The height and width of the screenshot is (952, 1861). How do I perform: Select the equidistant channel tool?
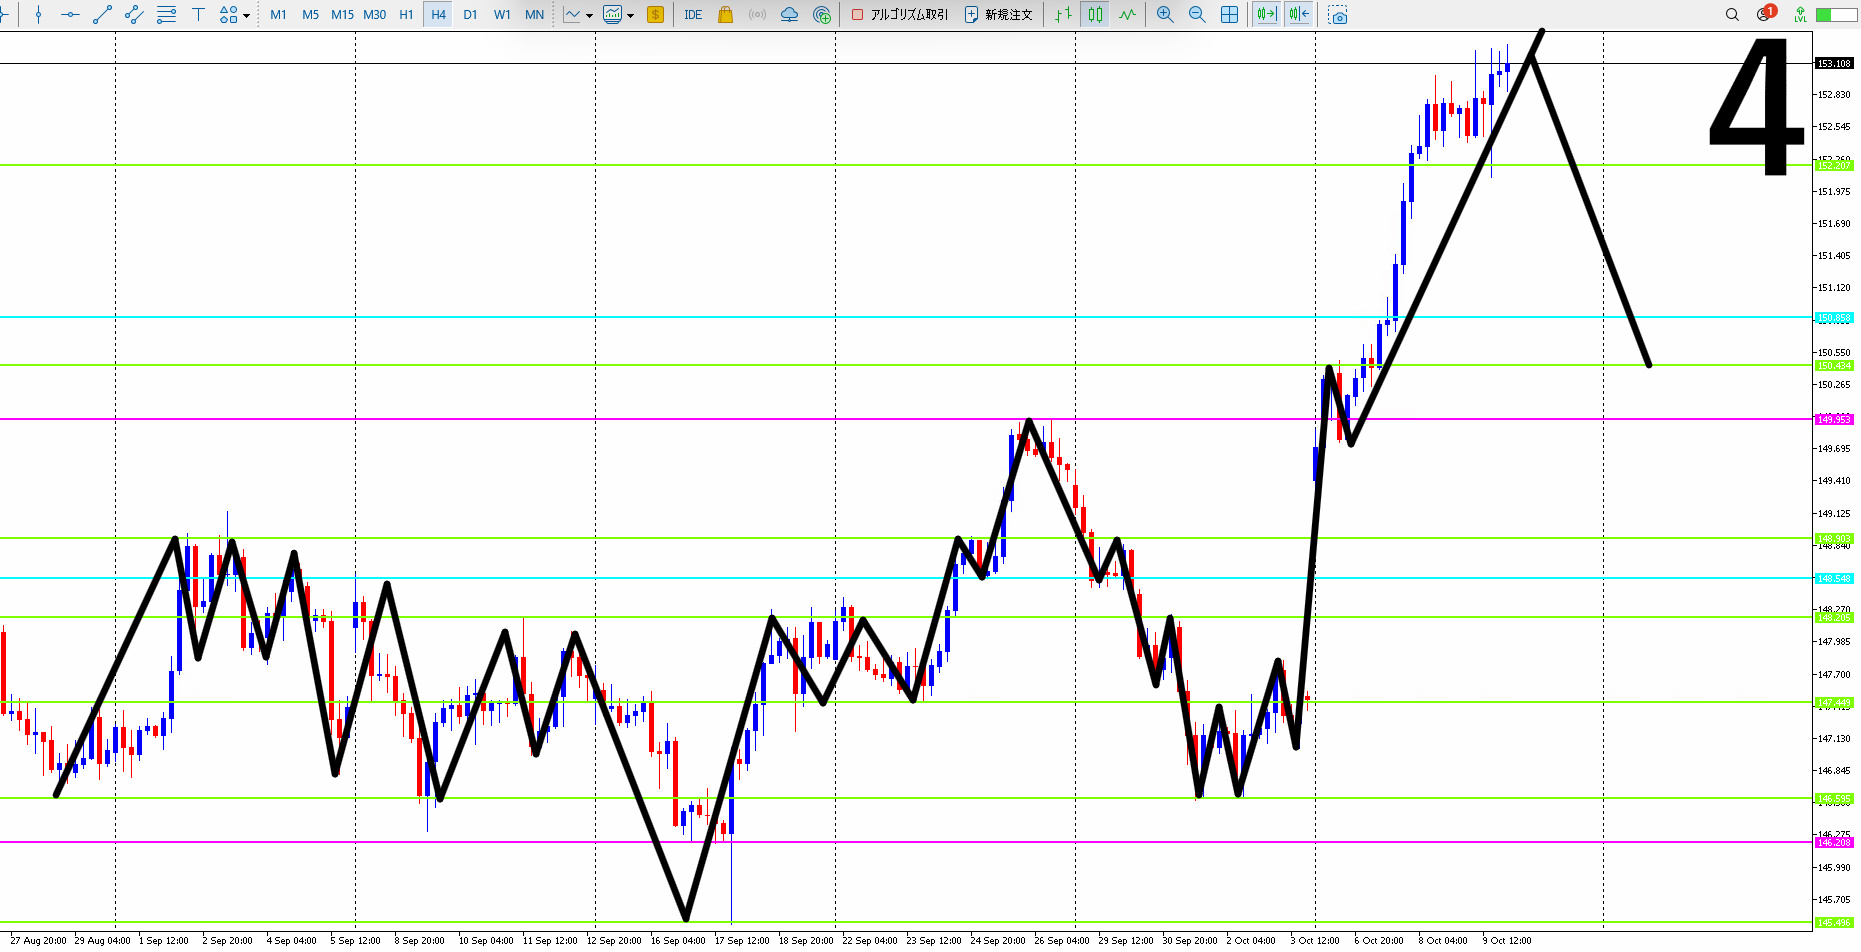(134, 15)
